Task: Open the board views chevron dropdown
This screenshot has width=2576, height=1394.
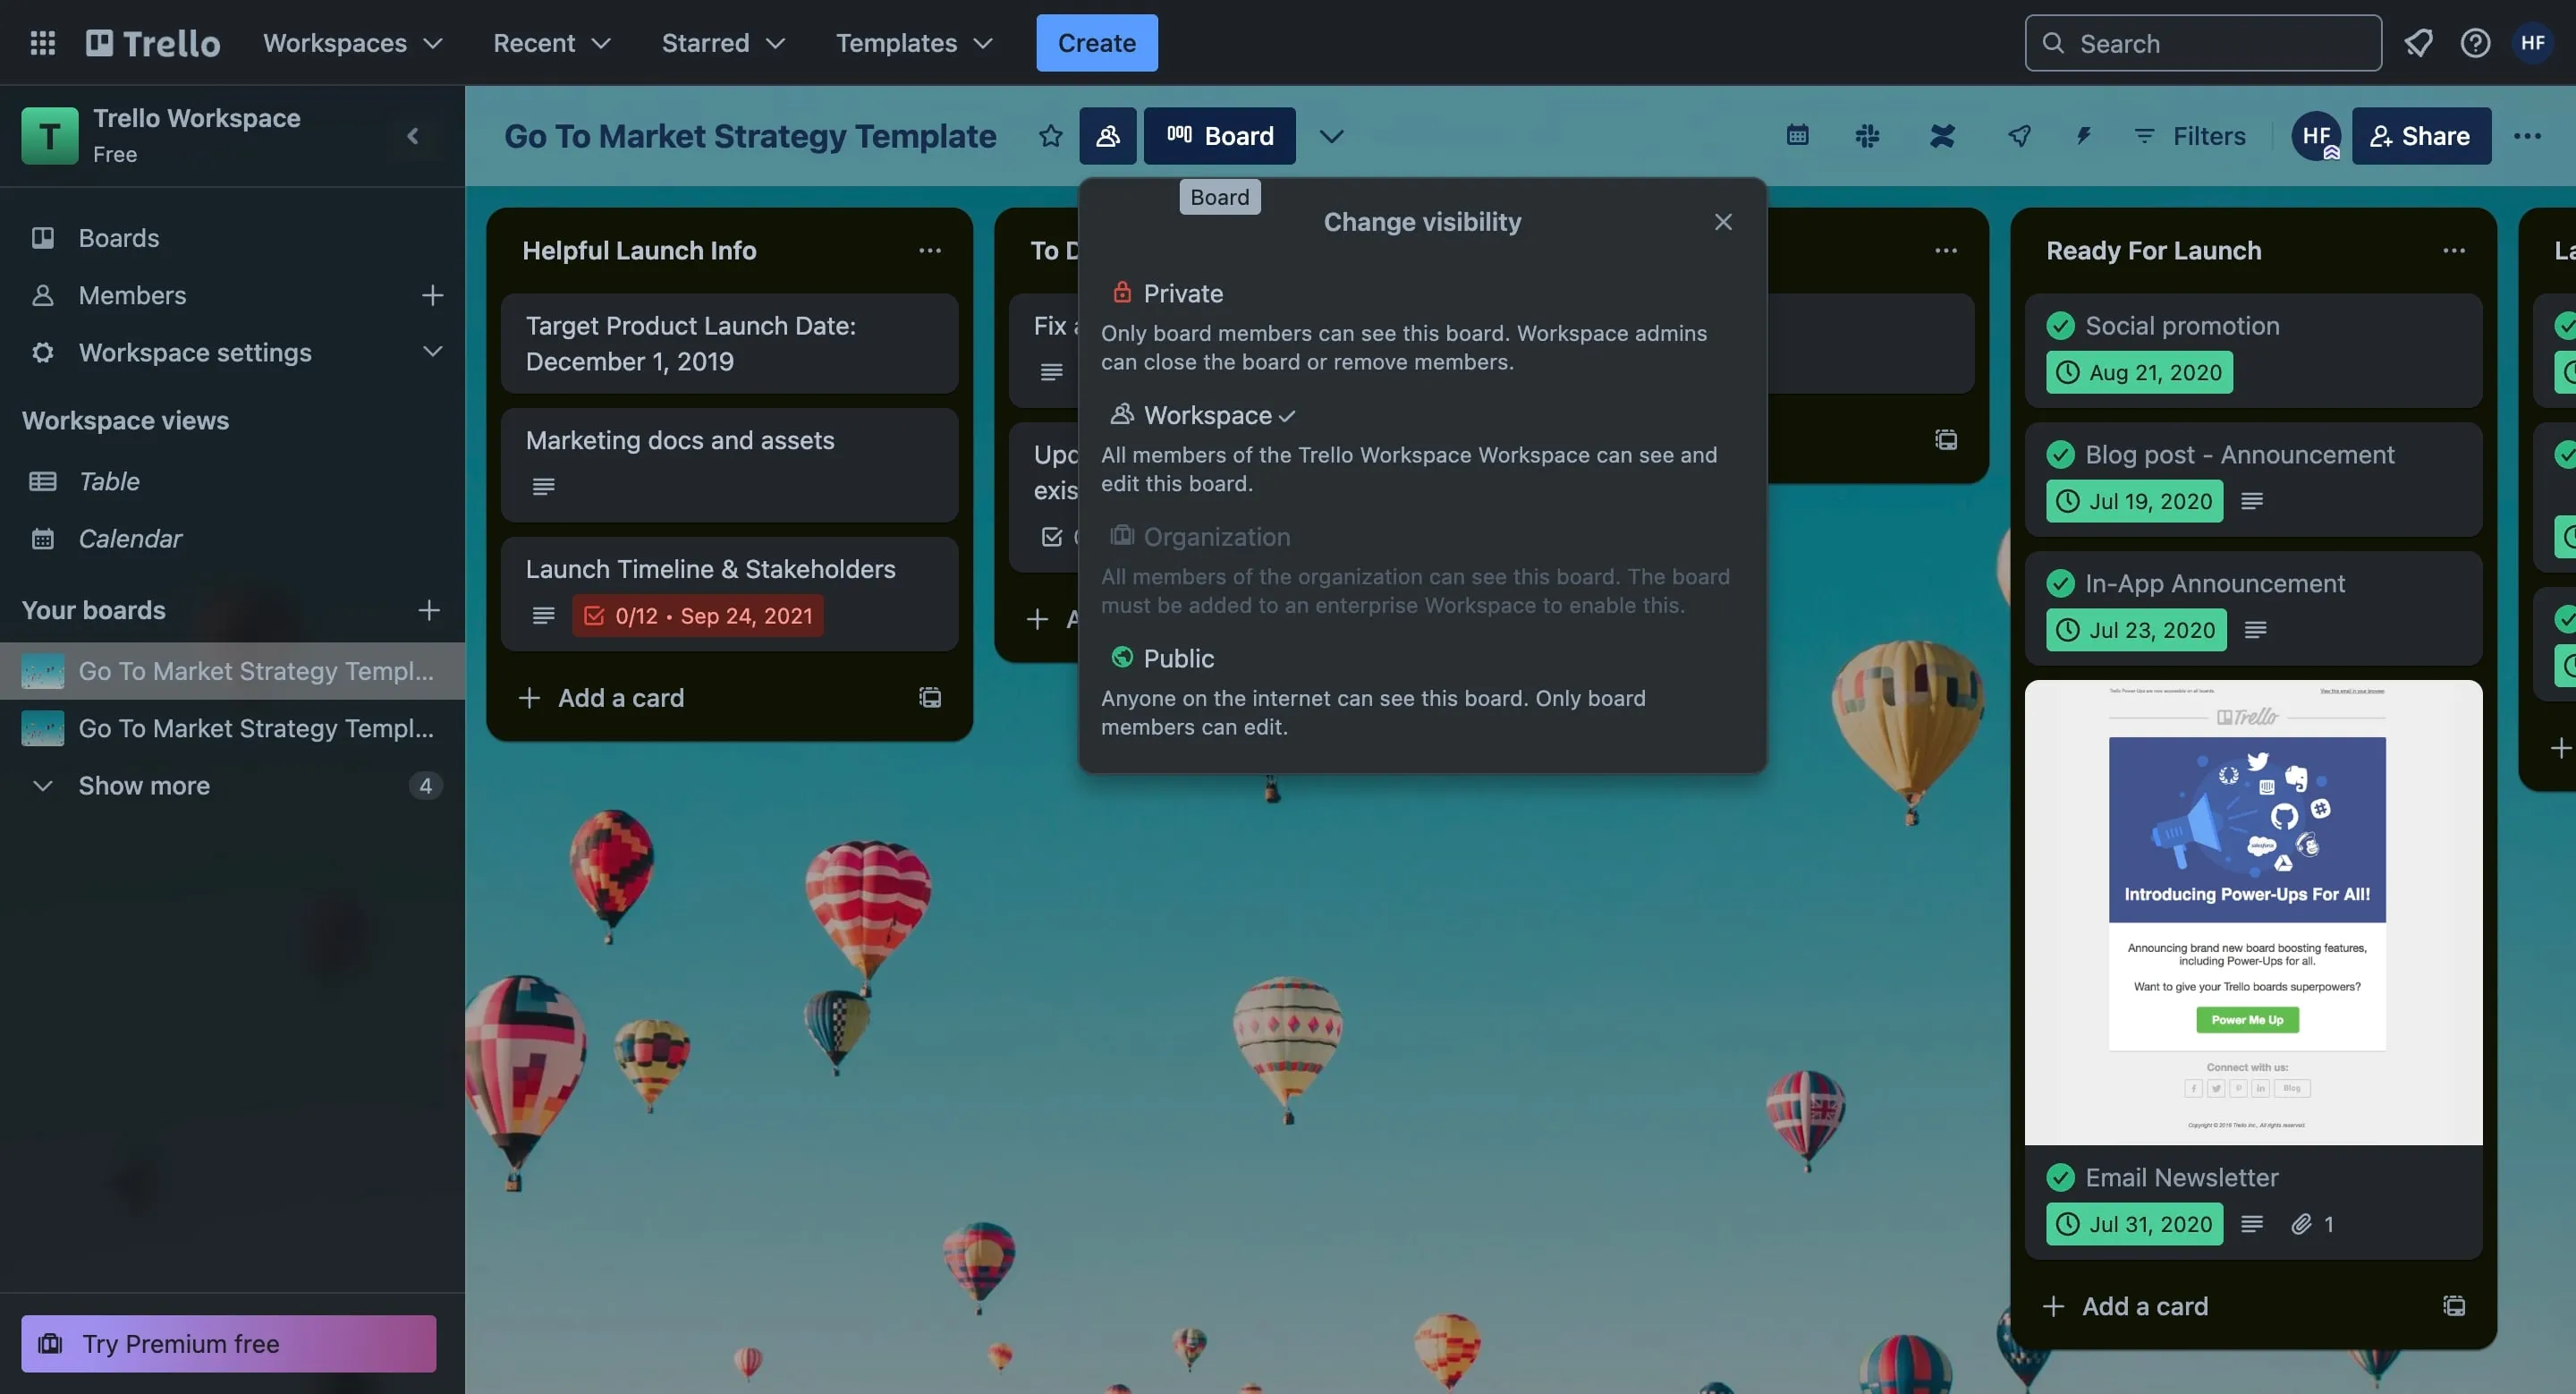Action: pos(1331,136)
